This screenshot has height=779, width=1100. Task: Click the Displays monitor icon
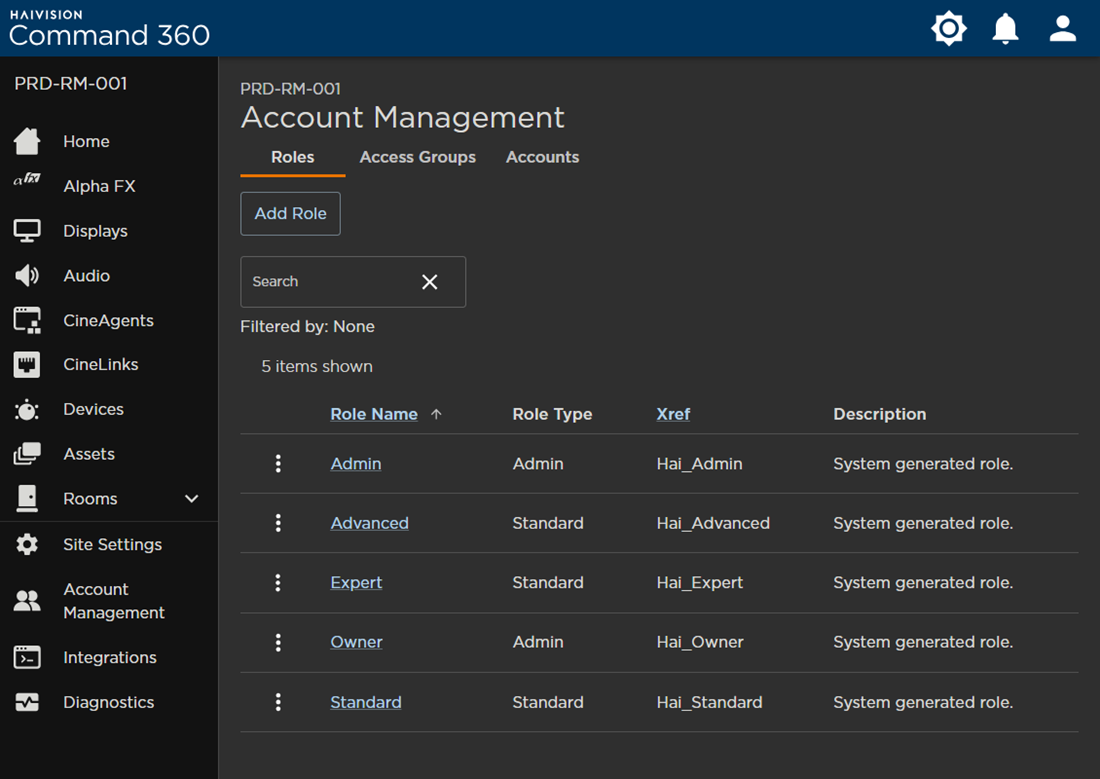27,231
